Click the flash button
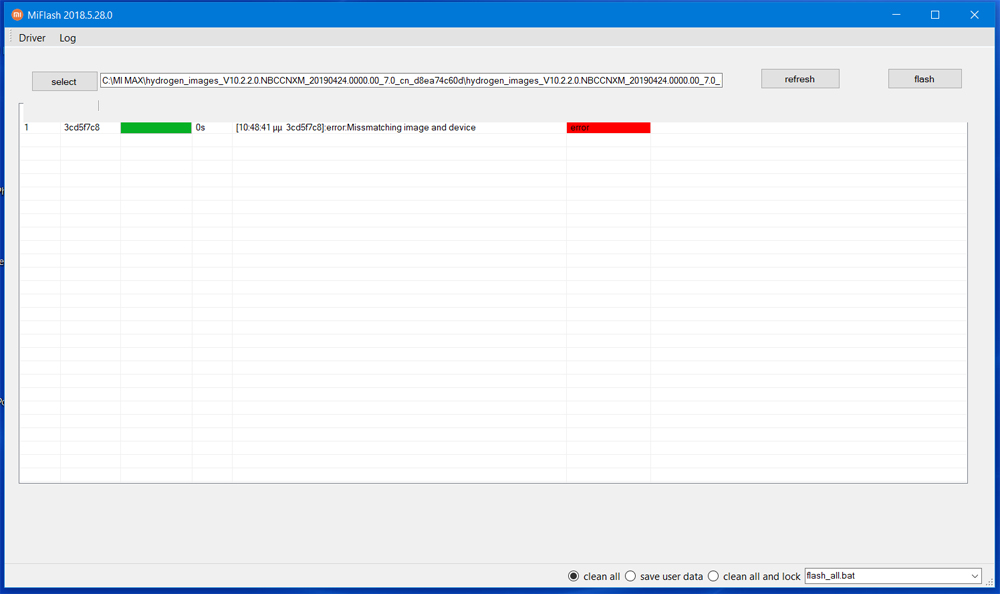Image resolution: width=1000 pixels, height=594 pixels. click(924, 79)
